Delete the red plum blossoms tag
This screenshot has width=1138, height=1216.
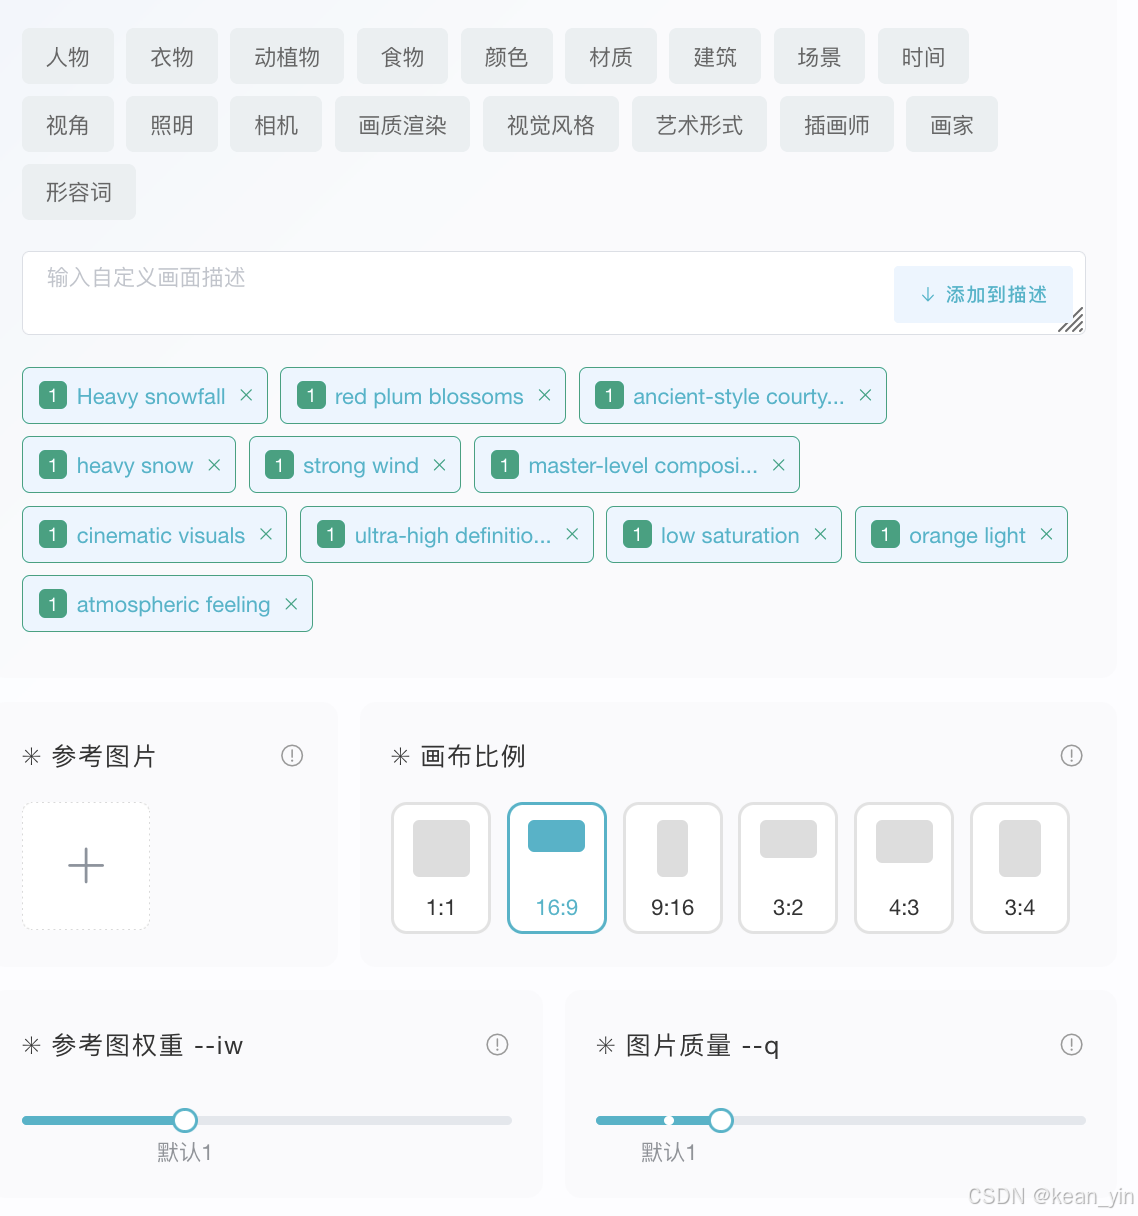pos(544,395)
